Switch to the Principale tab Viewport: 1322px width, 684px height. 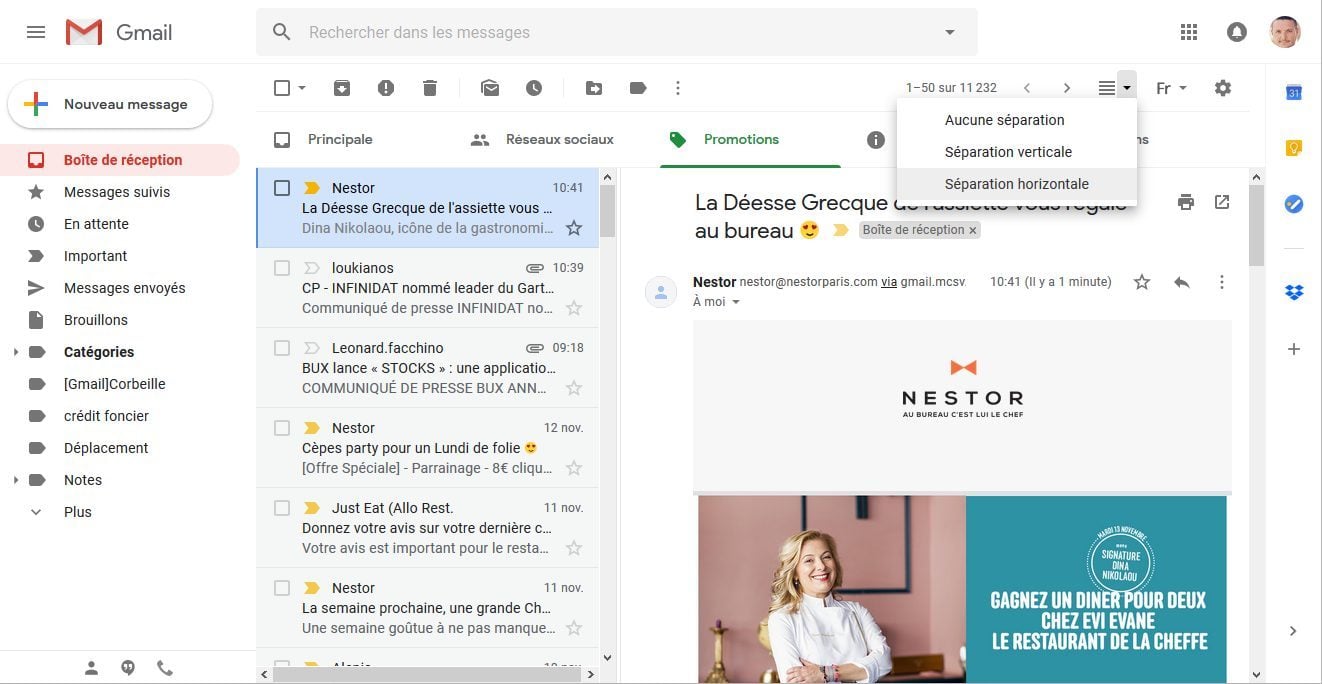(x=340, y=140)
